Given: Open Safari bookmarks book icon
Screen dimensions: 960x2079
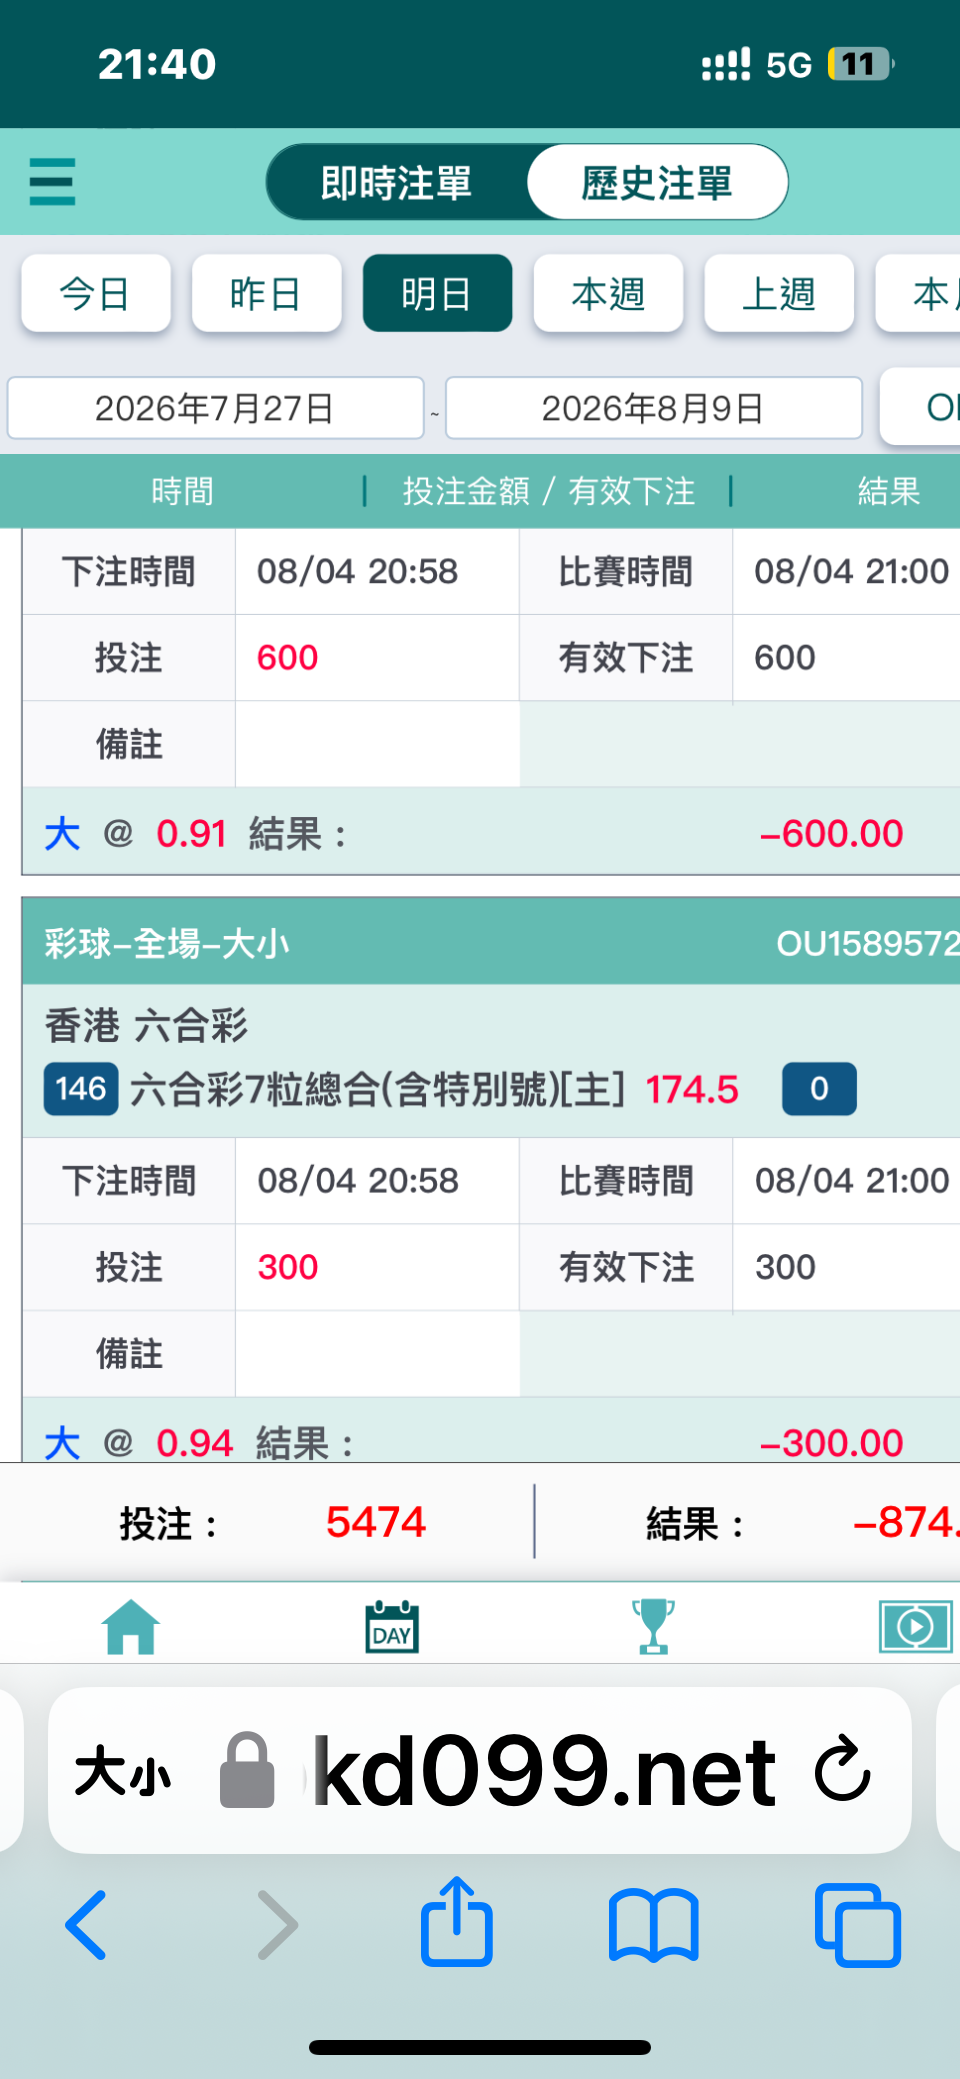Looking at the screenshot, I should click(x=654, y=1925).
